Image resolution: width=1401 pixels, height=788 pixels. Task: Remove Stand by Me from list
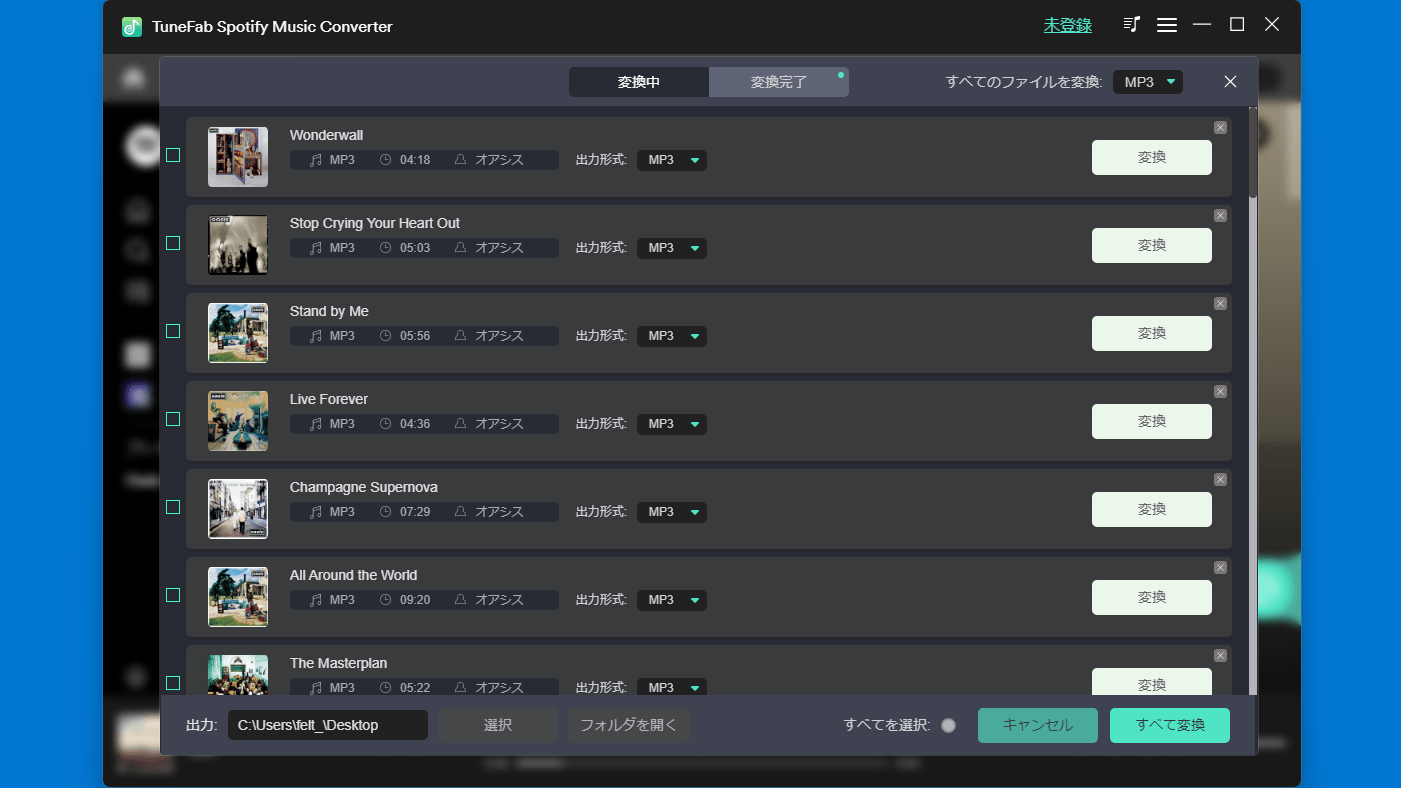(1220, 303)
